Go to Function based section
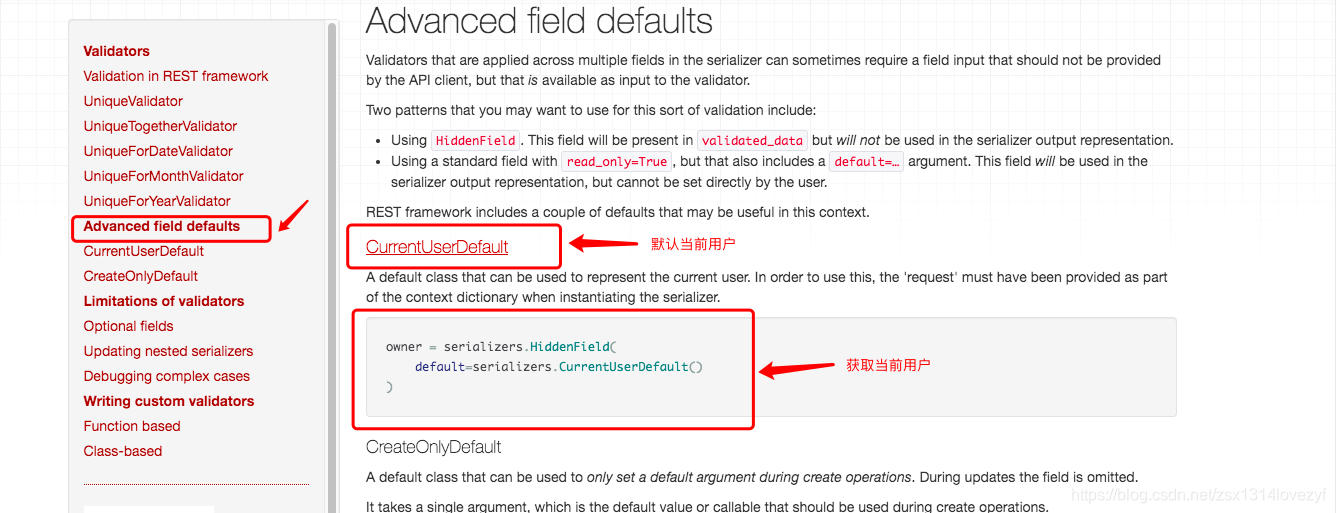The height and width of the screenshot is (513, 1336). [x=132, y=426]
